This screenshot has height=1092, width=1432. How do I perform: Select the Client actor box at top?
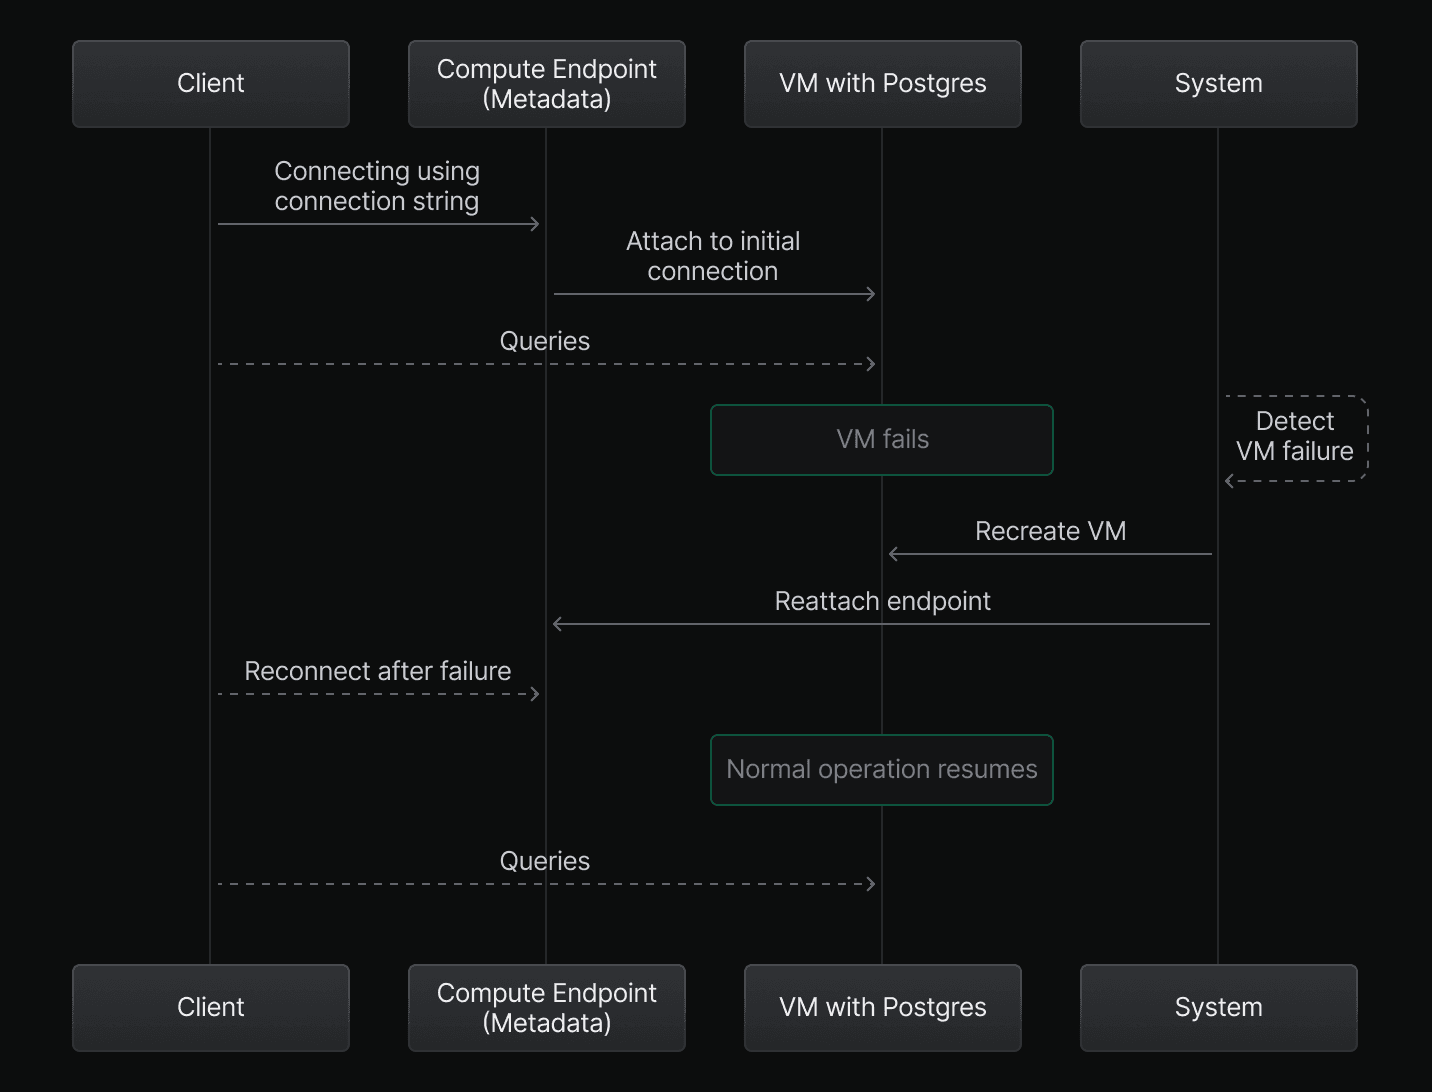coord(210,83)
